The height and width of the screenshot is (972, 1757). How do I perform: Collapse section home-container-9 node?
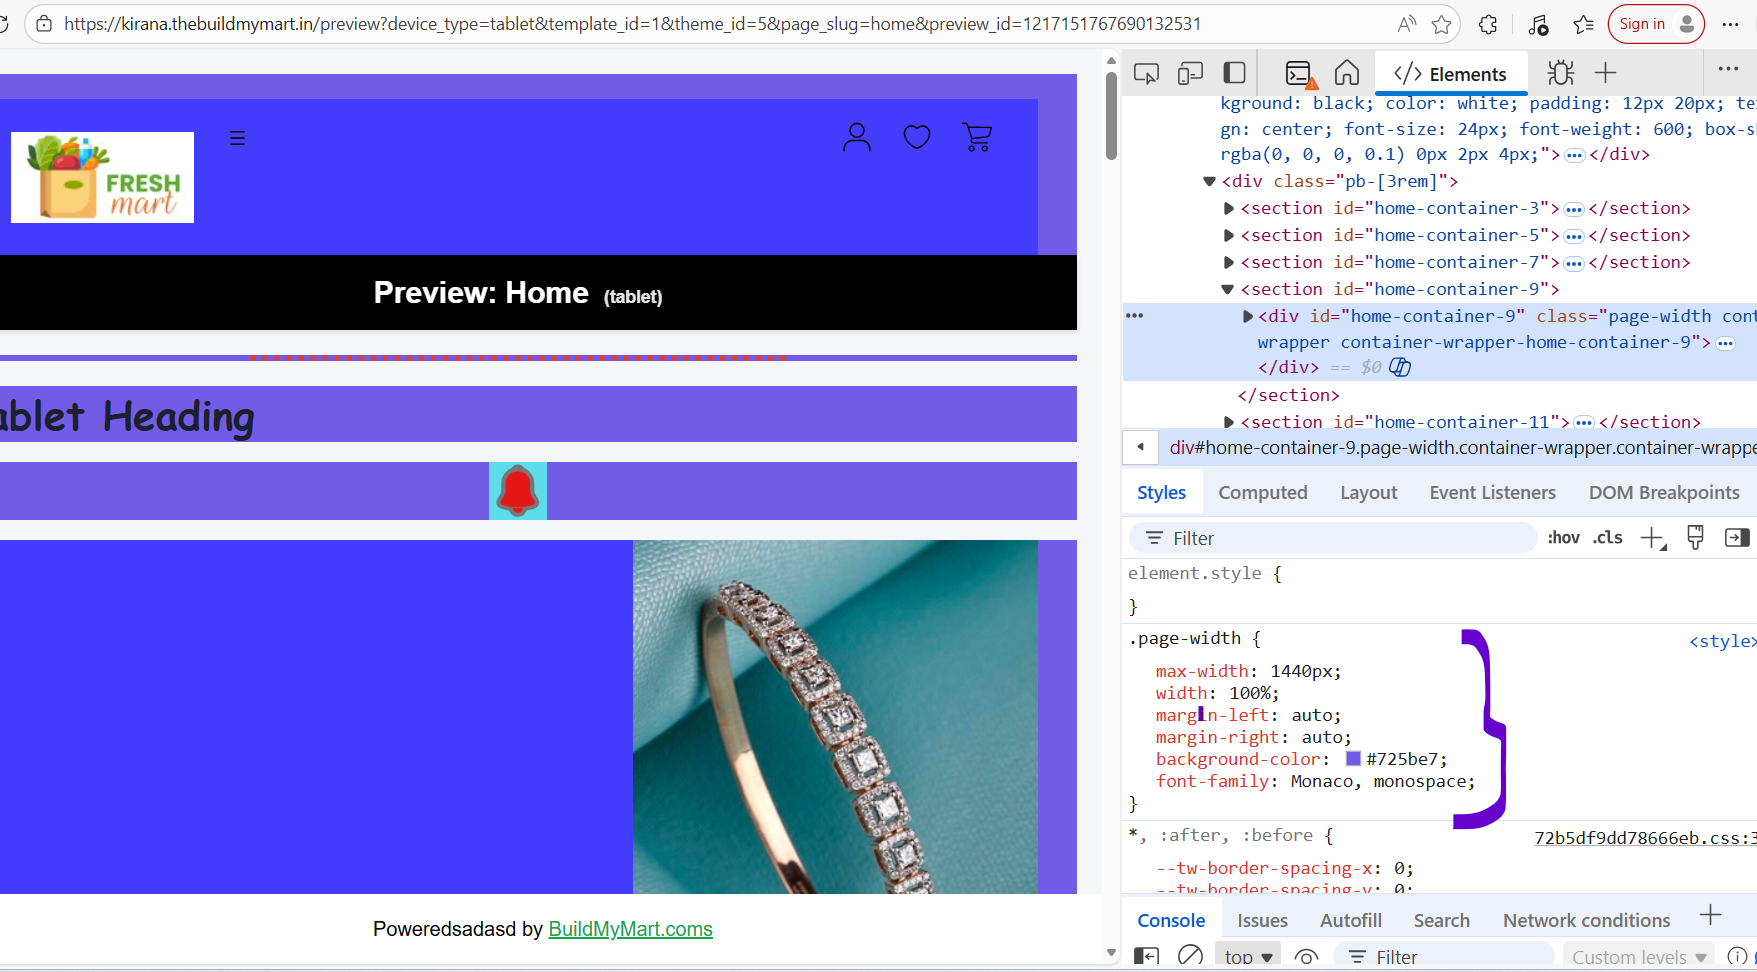pos(1228,289)
